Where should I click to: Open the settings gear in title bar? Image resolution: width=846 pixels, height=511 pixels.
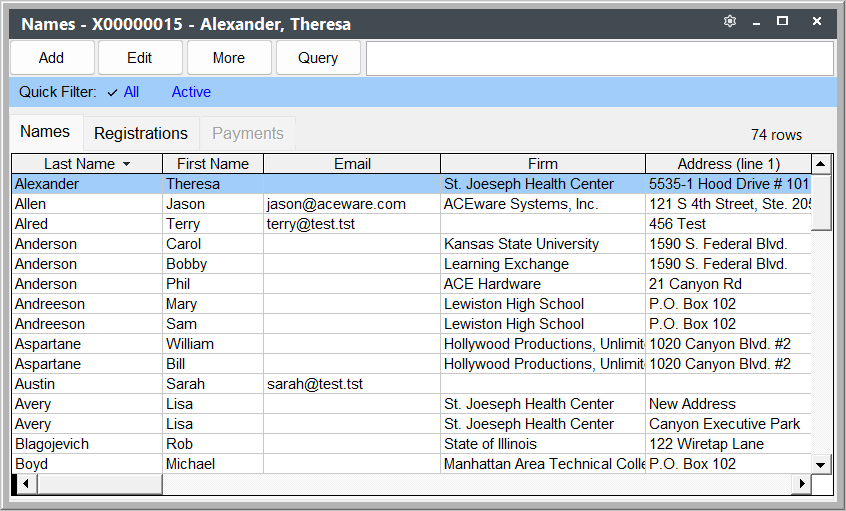pyautogui.click(x=729, y=22)
